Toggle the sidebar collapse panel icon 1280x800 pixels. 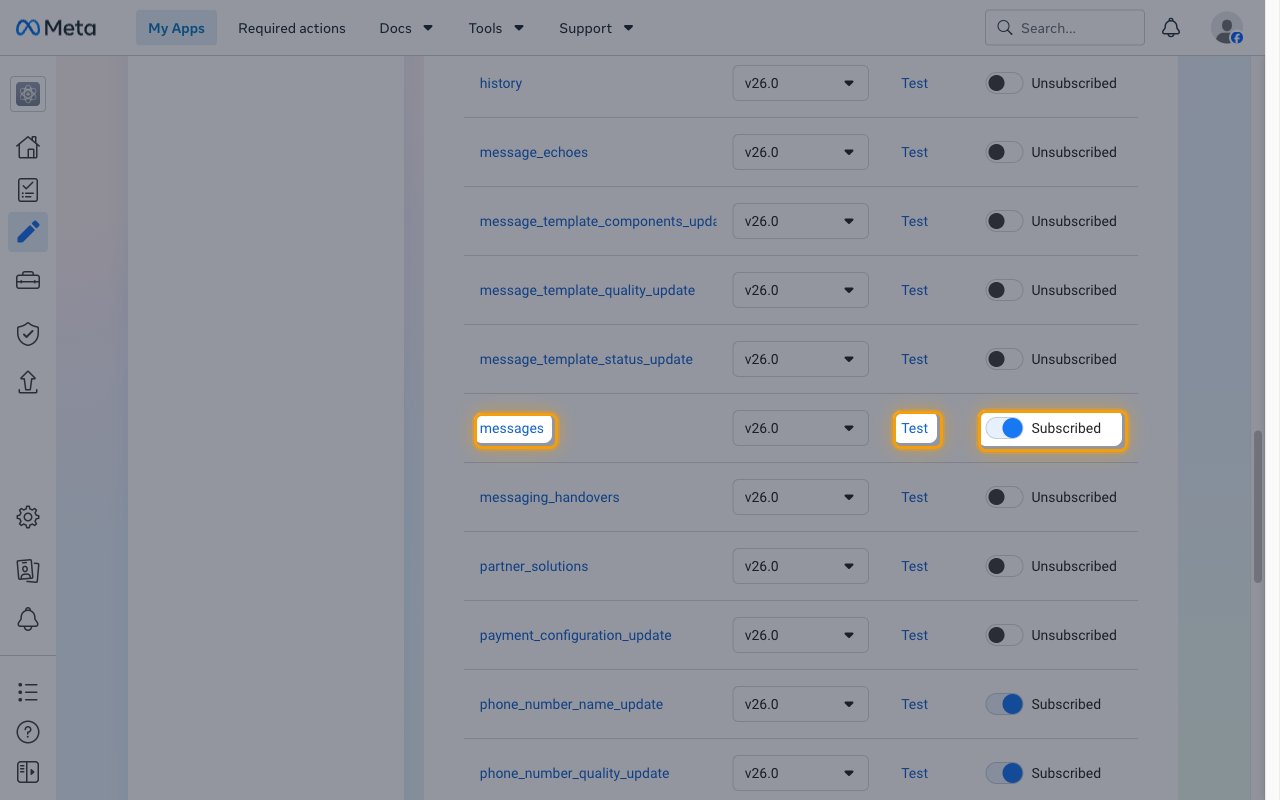[28, 772]
